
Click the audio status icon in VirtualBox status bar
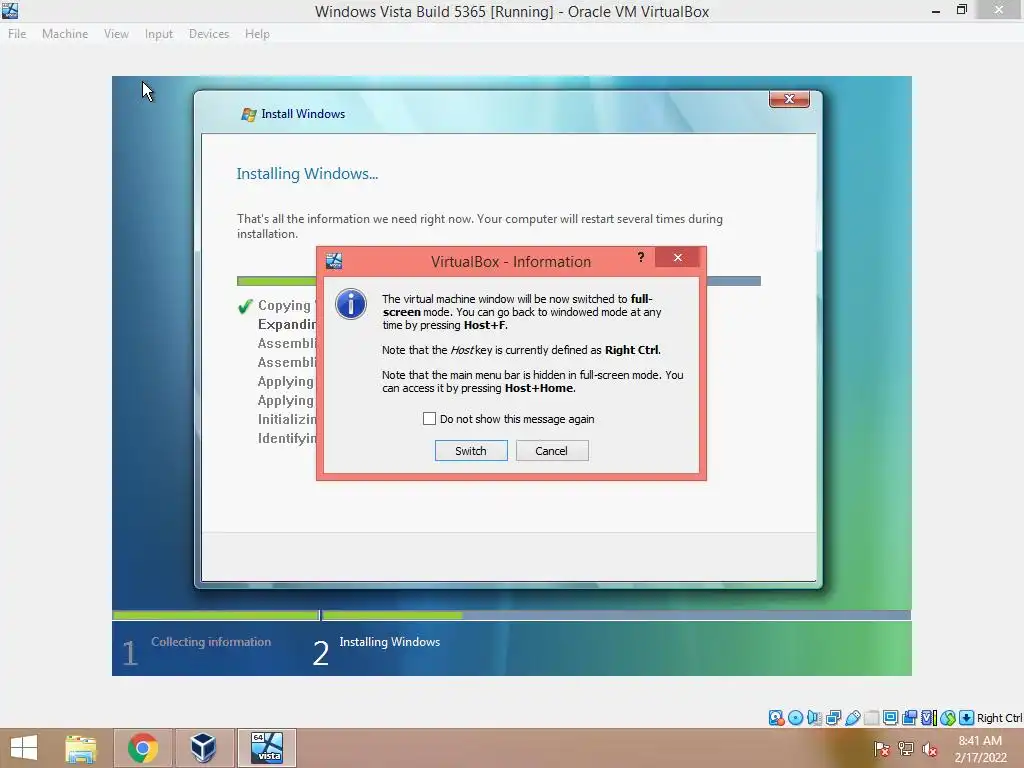coord(814,718)
